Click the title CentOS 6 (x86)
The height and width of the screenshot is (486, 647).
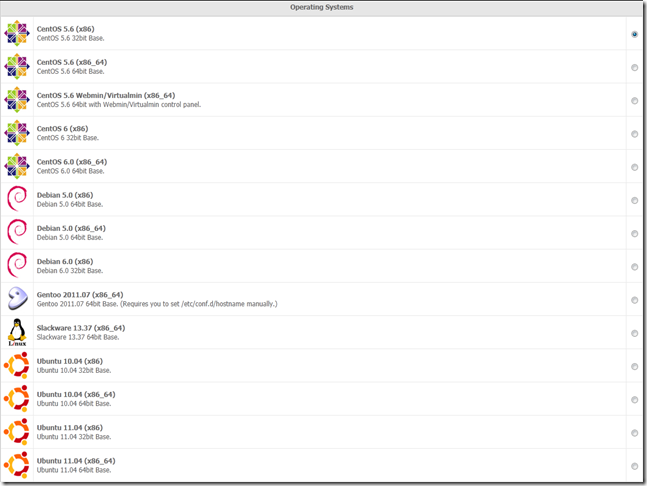[62, 129]
